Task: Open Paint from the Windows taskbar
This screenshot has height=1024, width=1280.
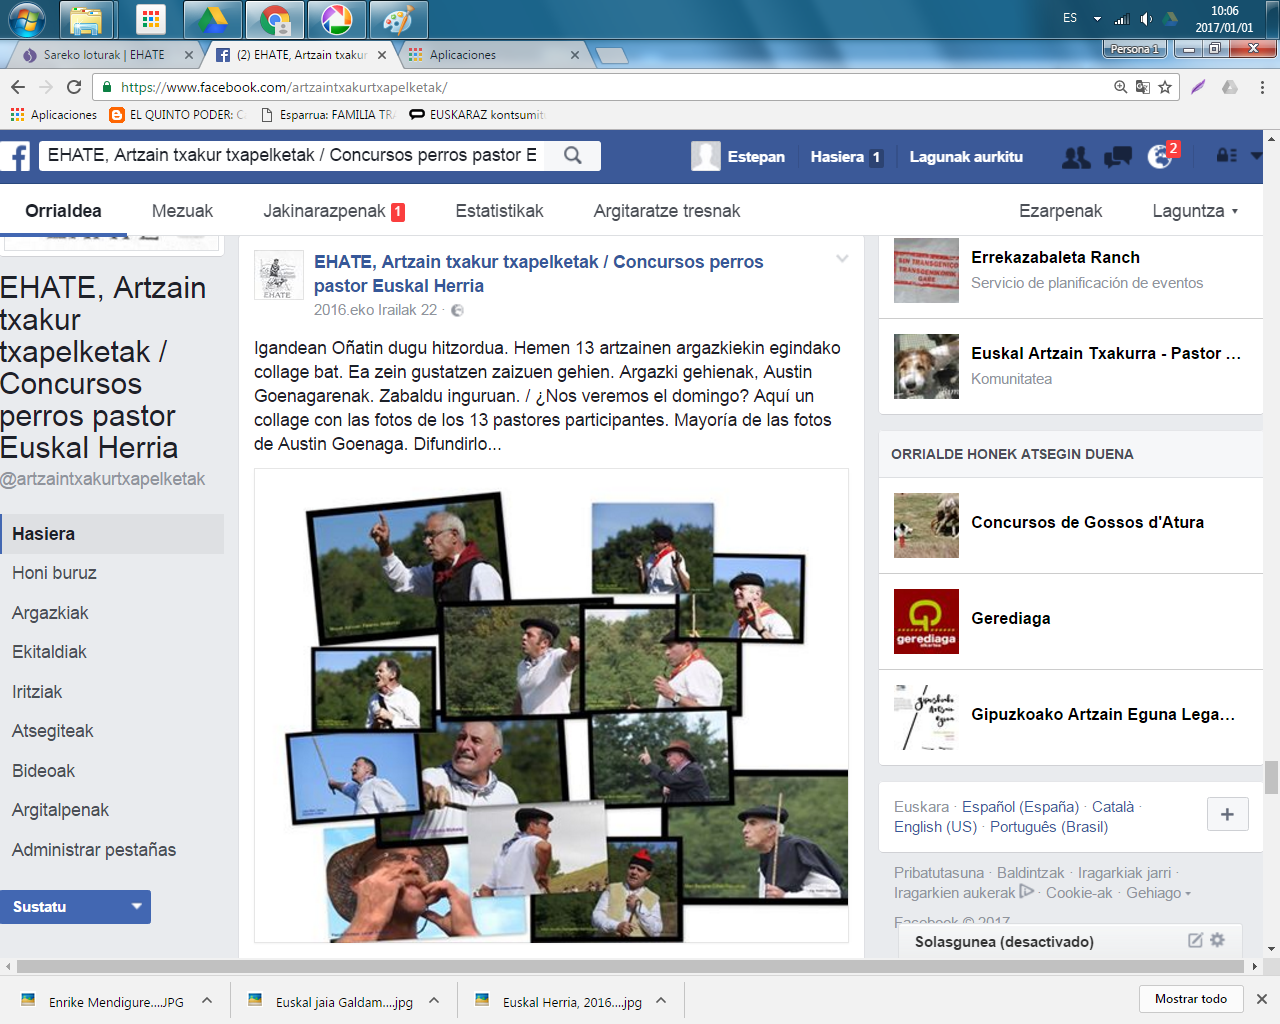Action: pyautogui.click(x=398, y=20)
